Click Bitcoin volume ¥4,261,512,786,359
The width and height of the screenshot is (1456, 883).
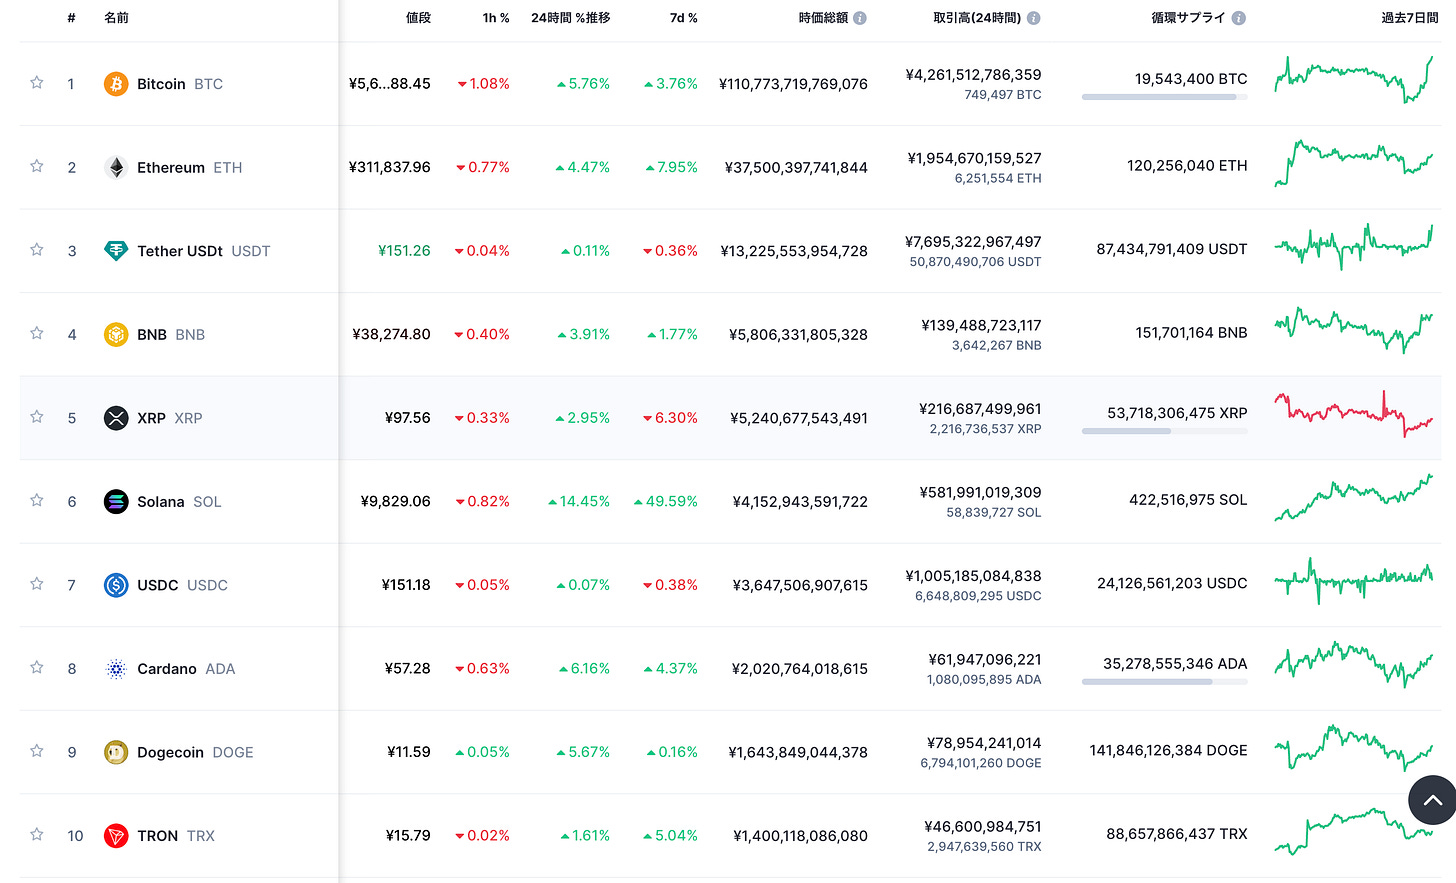pos(973,75)
